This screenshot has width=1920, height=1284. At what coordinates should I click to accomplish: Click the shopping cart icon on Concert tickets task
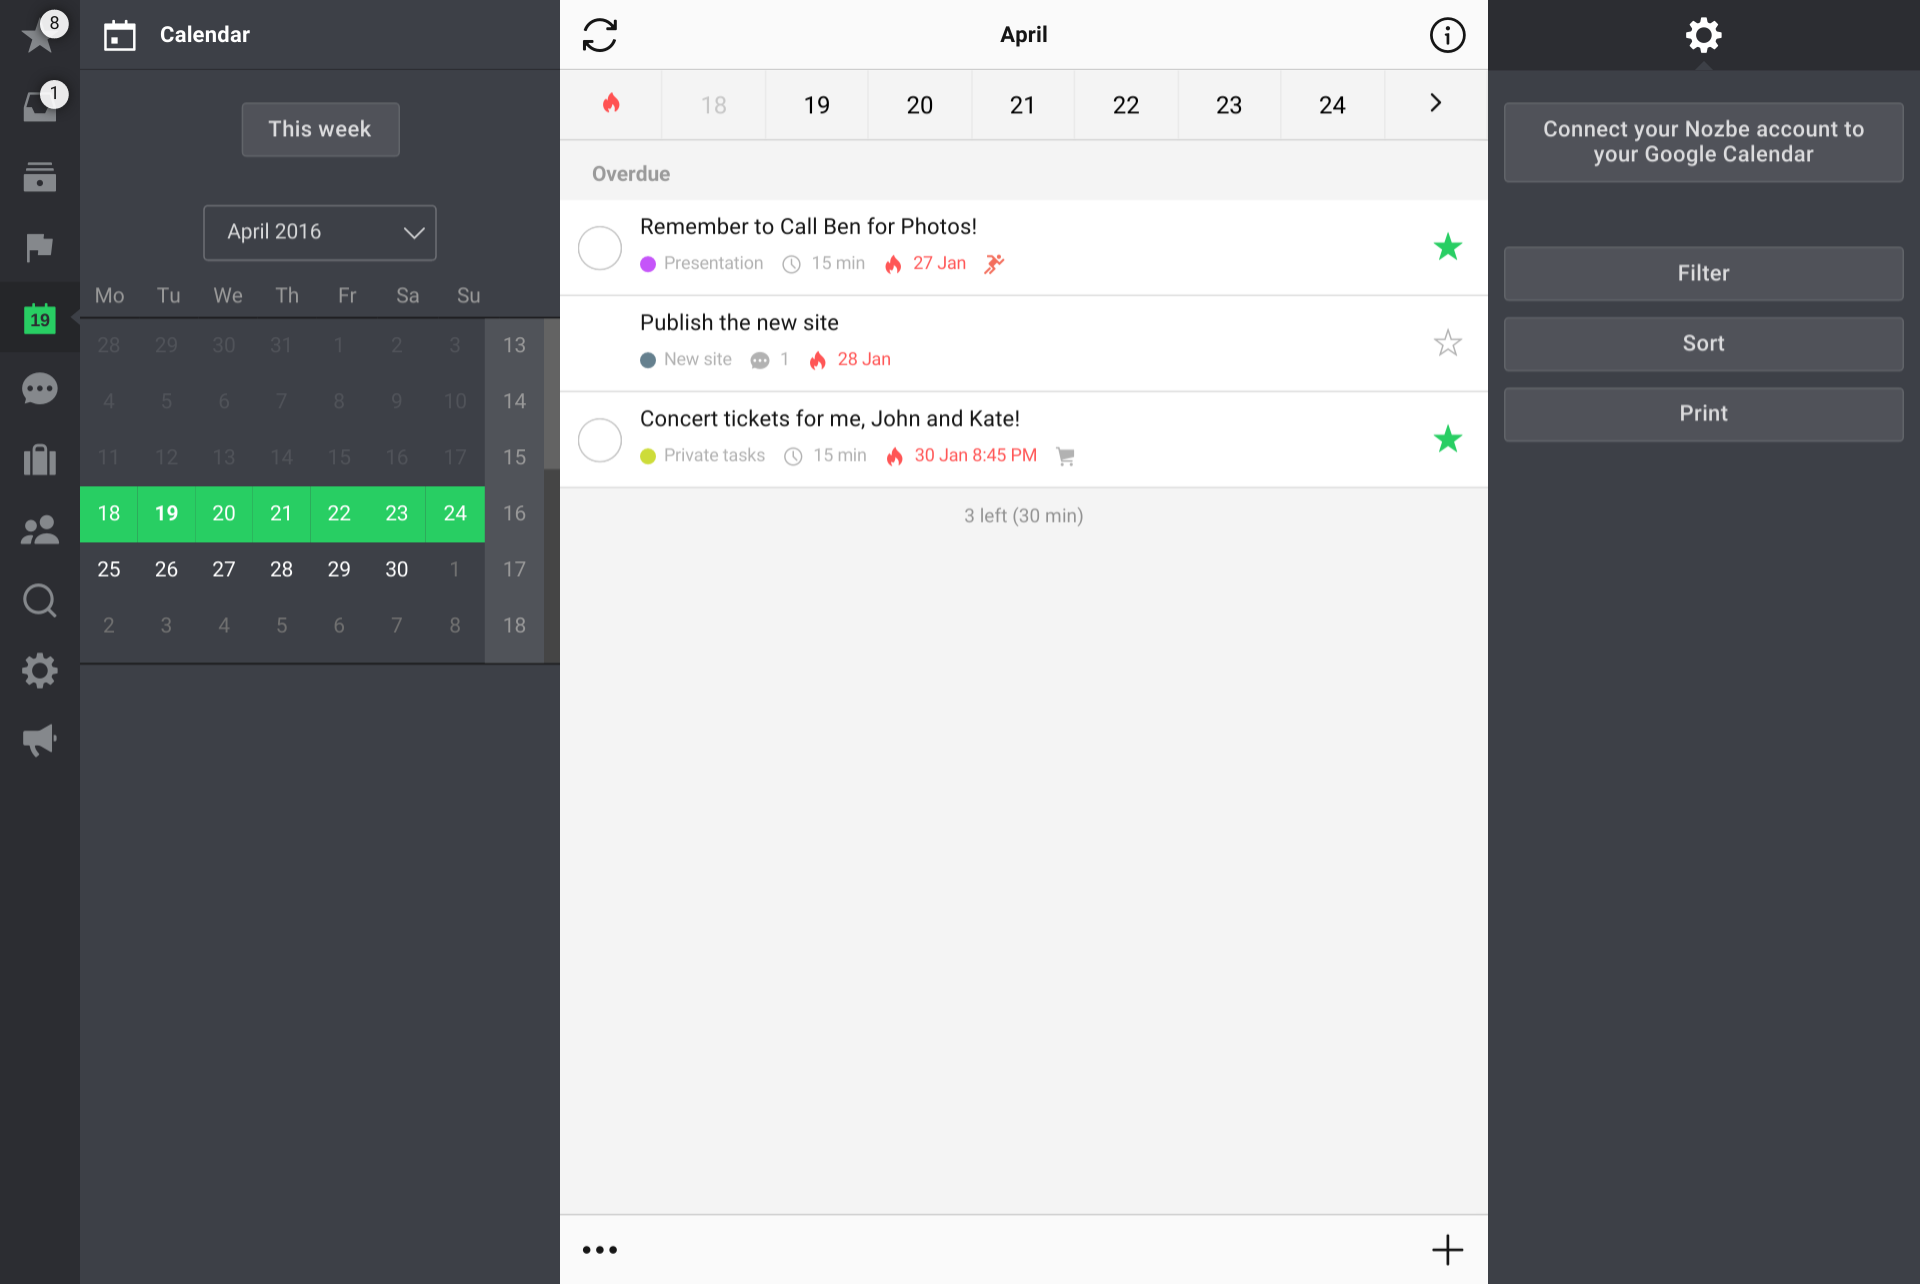pyautogui.click(x=1067, y=456)
